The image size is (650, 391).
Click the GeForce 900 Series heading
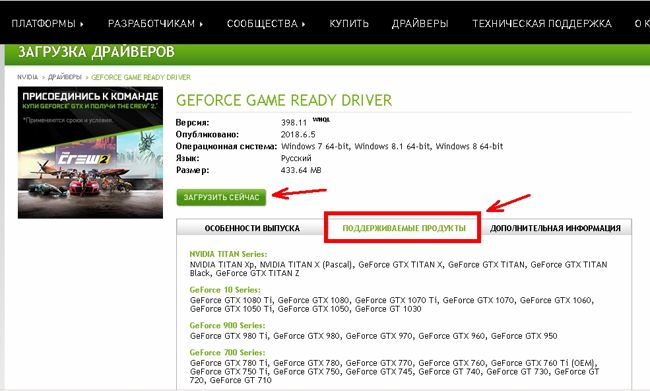point(227,325)
